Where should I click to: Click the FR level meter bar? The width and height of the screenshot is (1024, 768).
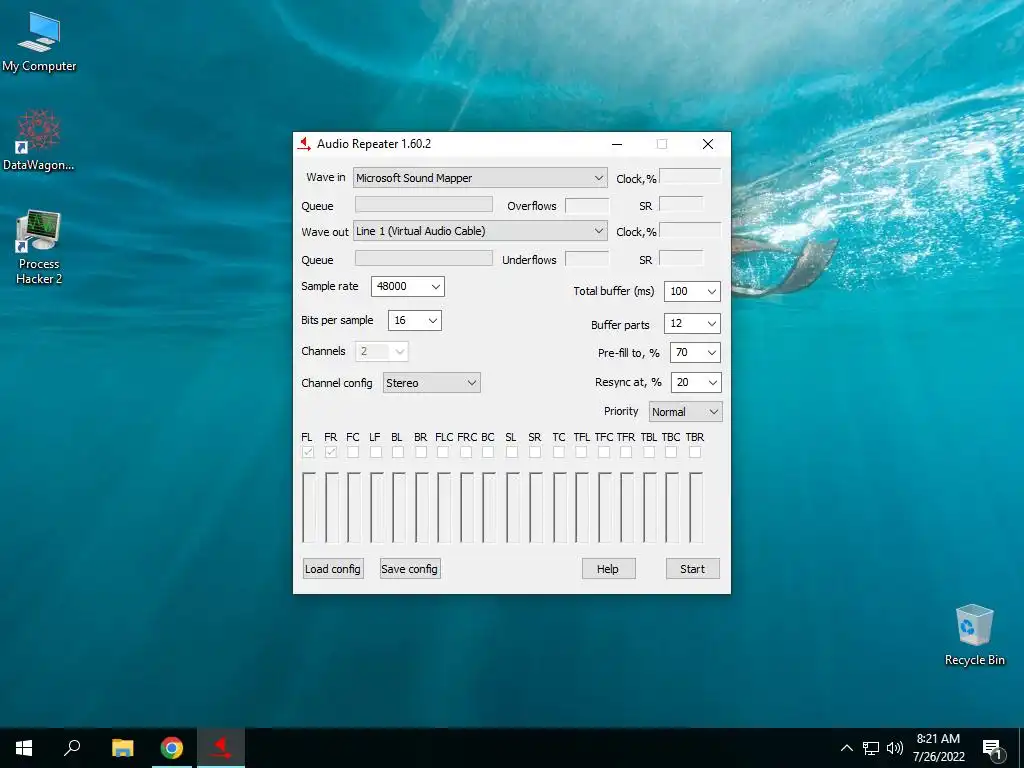coord(331,507)
